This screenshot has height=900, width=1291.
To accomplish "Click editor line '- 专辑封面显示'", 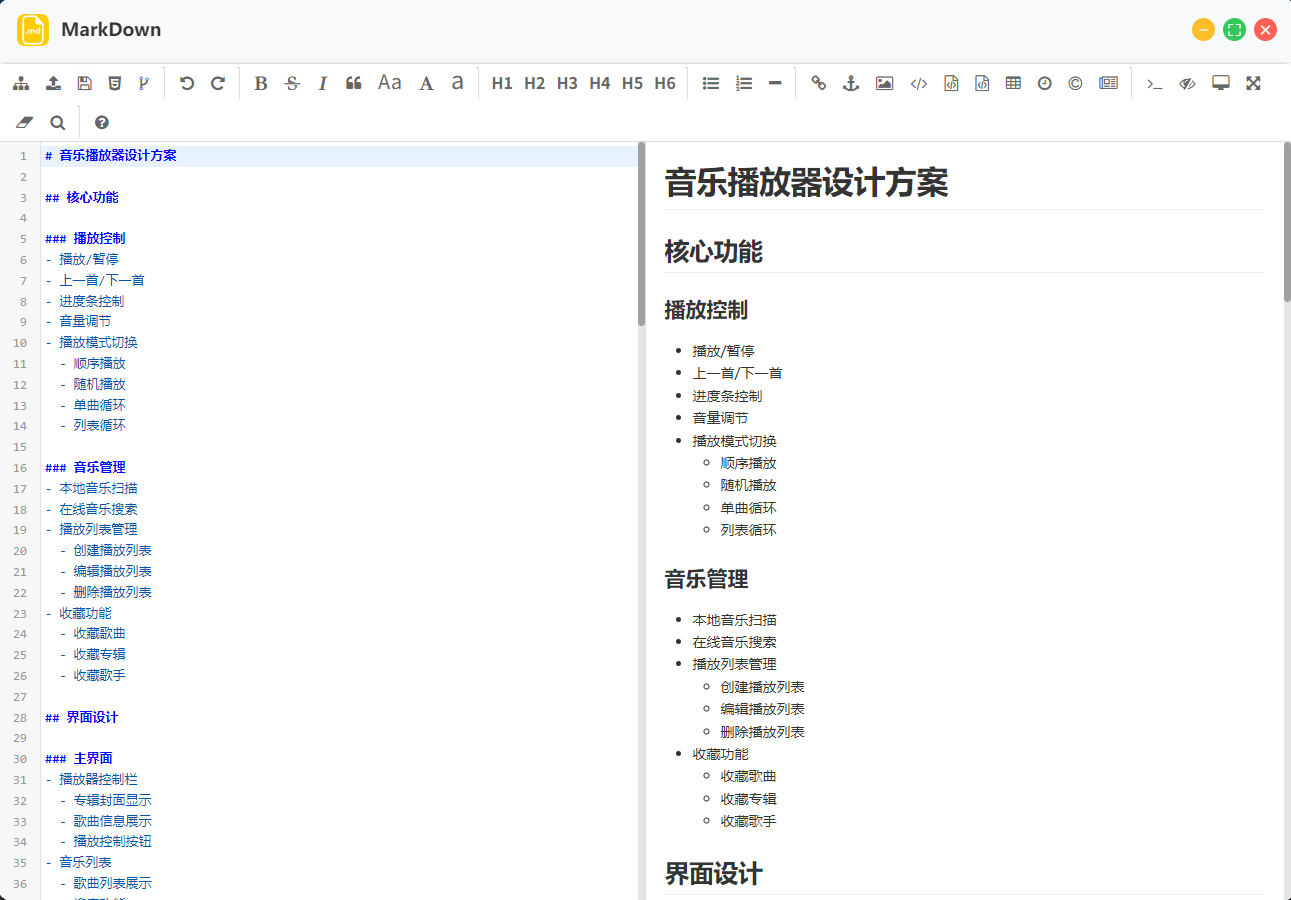I will click(106, 801).
